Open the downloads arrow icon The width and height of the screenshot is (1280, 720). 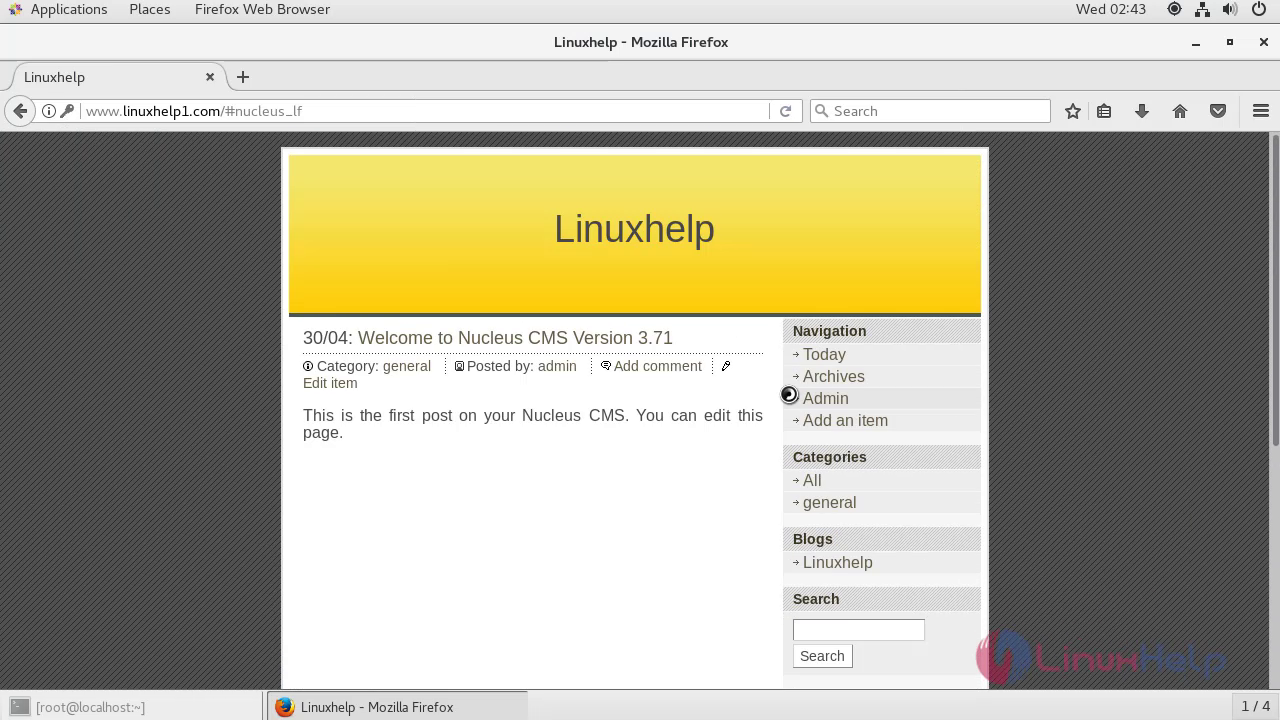[1142, 111]
